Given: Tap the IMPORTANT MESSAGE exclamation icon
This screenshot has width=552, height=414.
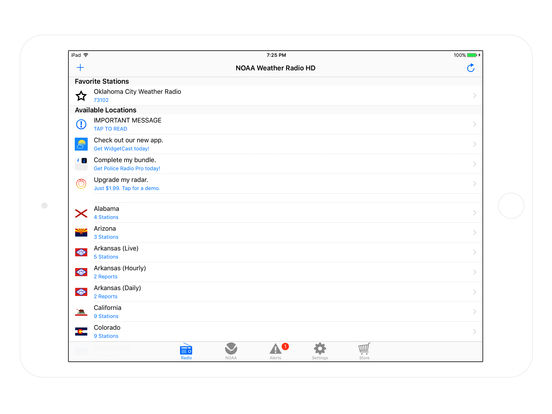Looking at the screenshot, I should point(81,124).
